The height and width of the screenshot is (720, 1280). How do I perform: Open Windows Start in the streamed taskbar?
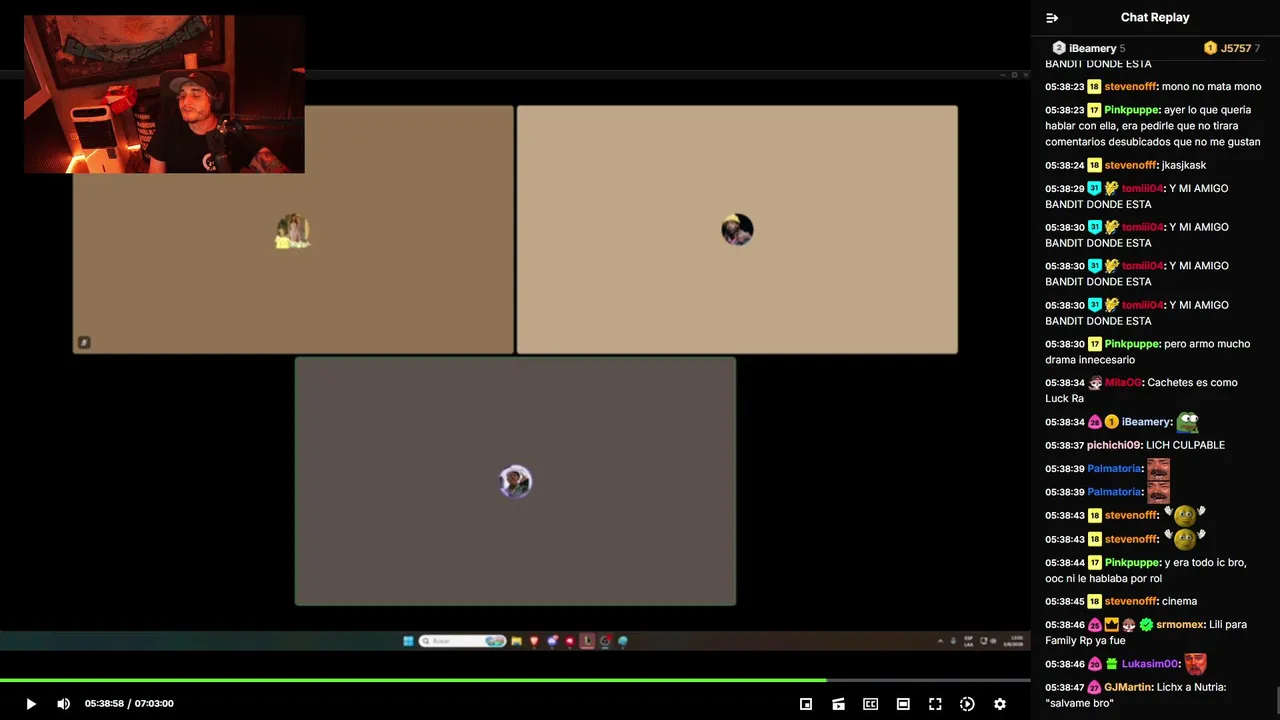click(x=408, y=641)
